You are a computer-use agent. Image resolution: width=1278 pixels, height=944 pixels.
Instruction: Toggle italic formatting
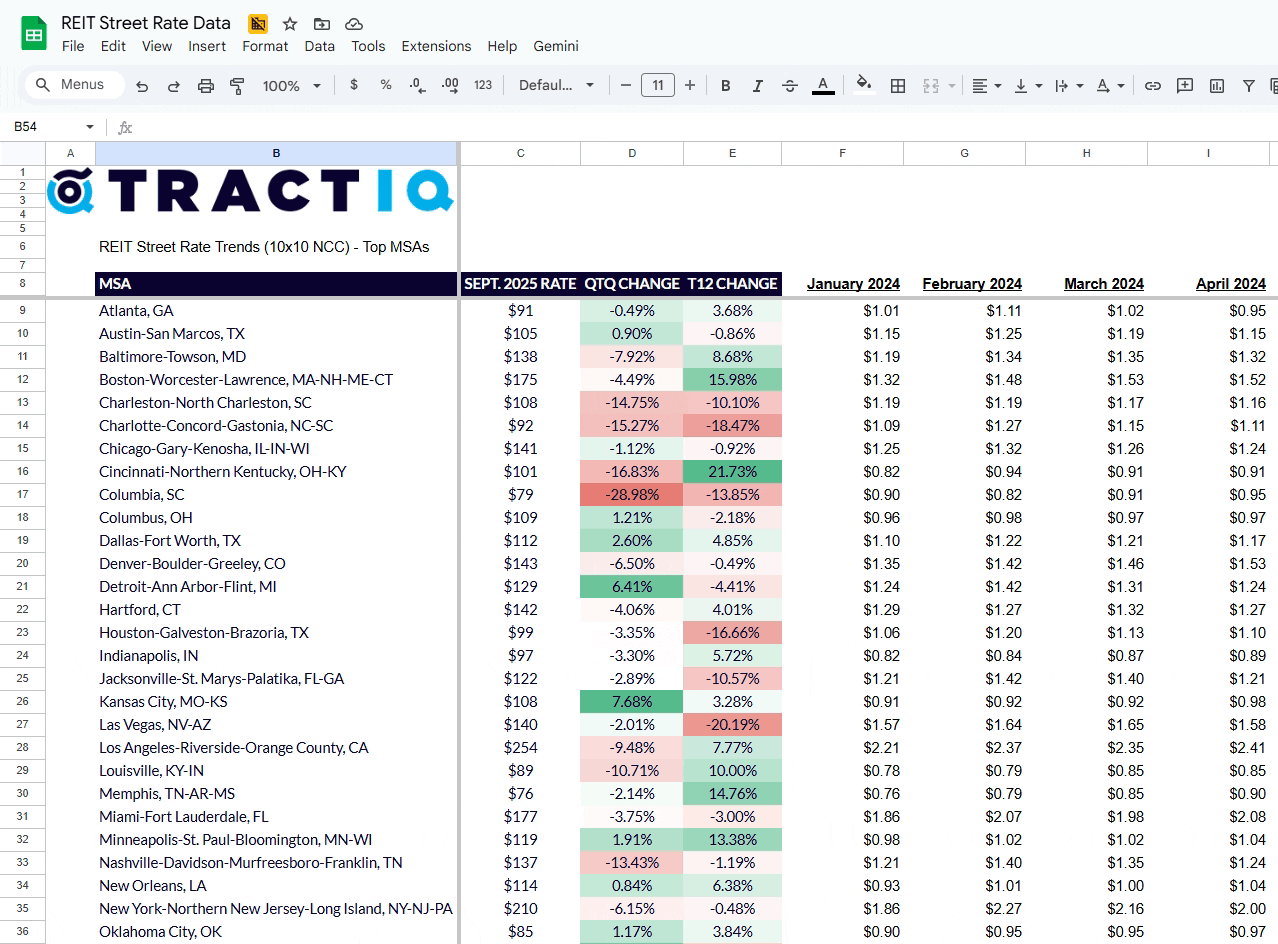[758, 86]
